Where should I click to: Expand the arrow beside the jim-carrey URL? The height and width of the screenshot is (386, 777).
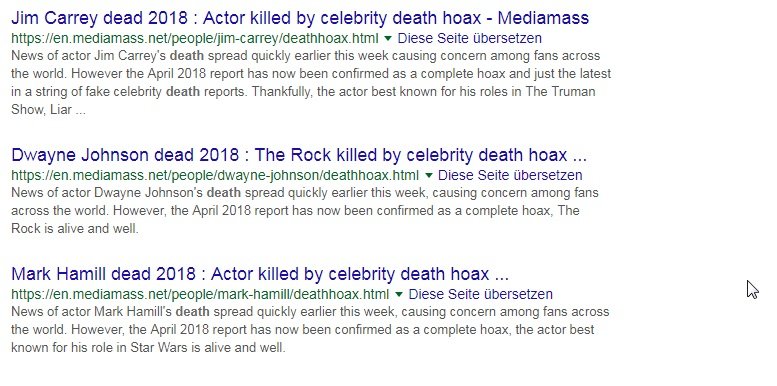(x=388, y=39)
